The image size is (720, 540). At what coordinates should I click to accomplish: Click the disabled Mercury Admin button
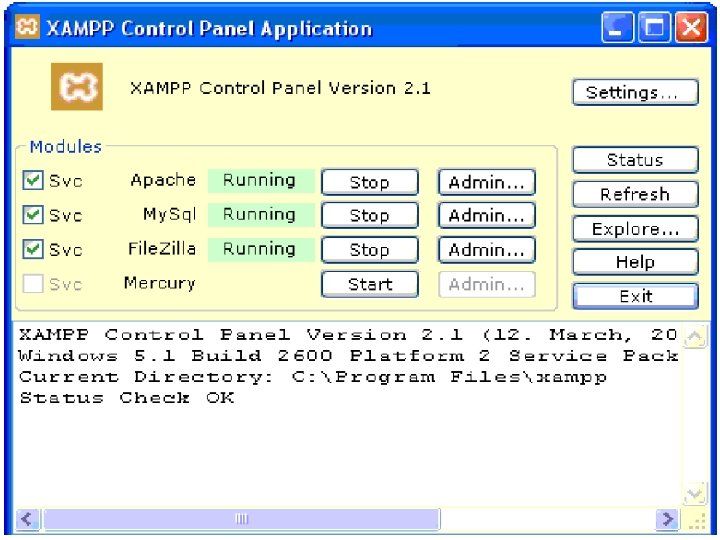tap(487, 284)
